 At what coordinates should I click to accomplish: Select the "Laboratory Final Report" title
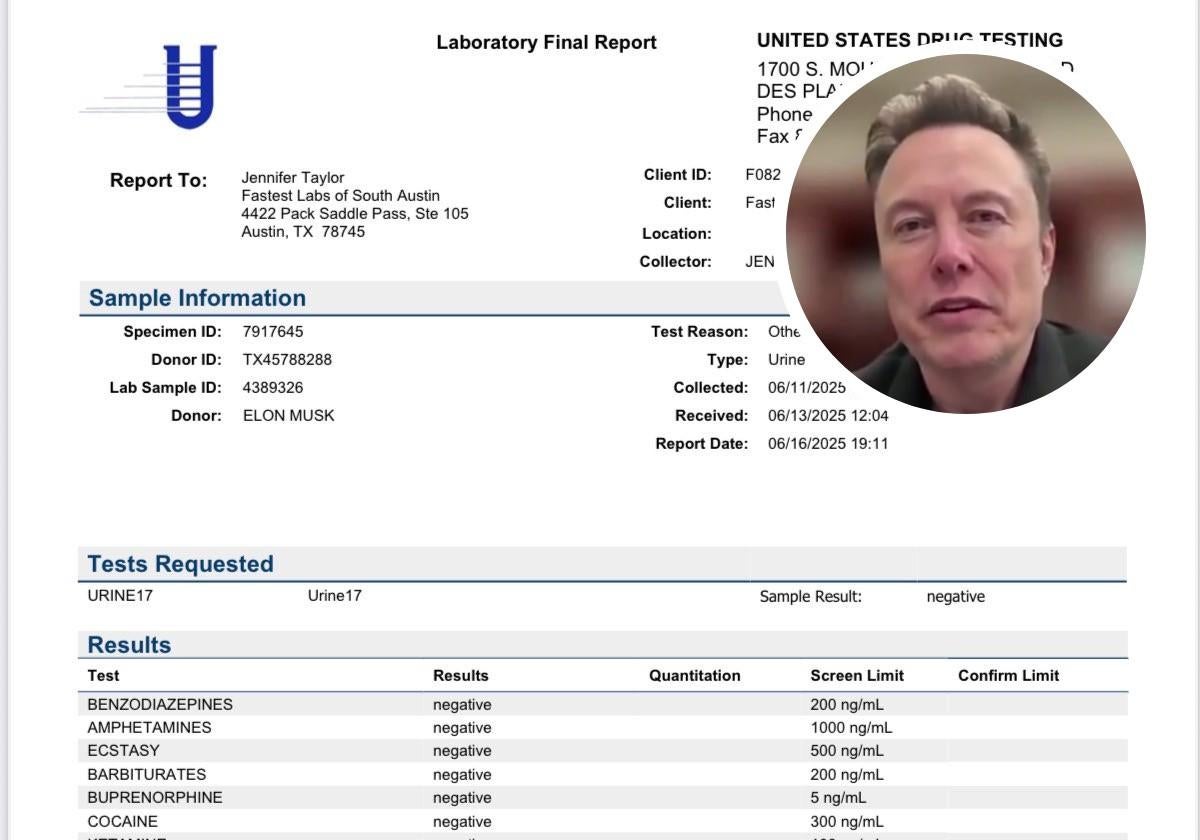pos(546,43)
